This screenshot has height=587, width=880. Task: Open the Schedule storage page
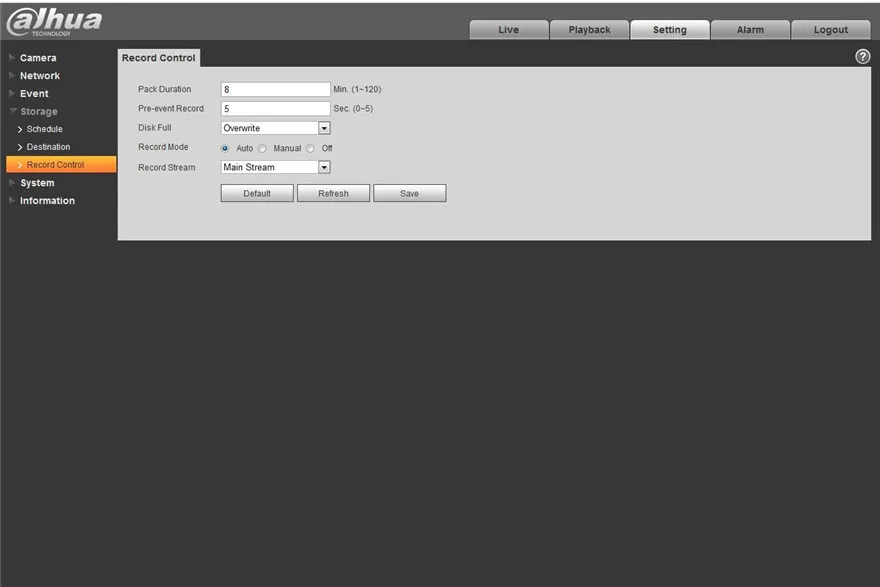point(44,129)
